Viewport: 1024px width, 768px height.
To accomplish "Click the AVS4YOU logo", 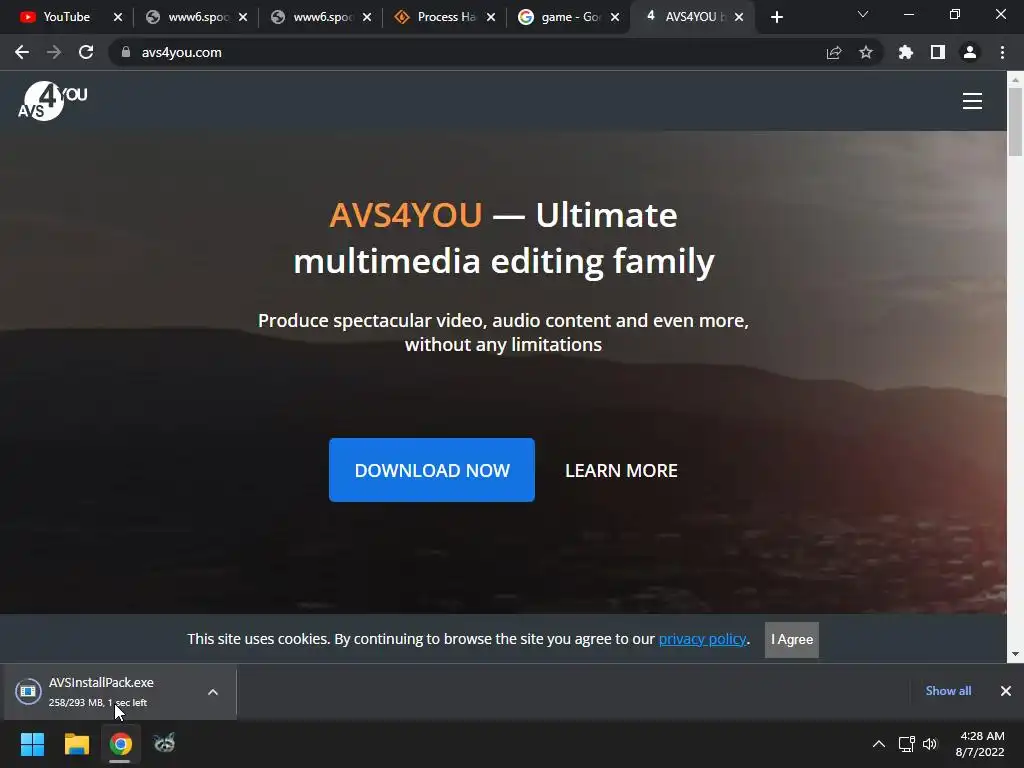I will click(x=52, y=101).
